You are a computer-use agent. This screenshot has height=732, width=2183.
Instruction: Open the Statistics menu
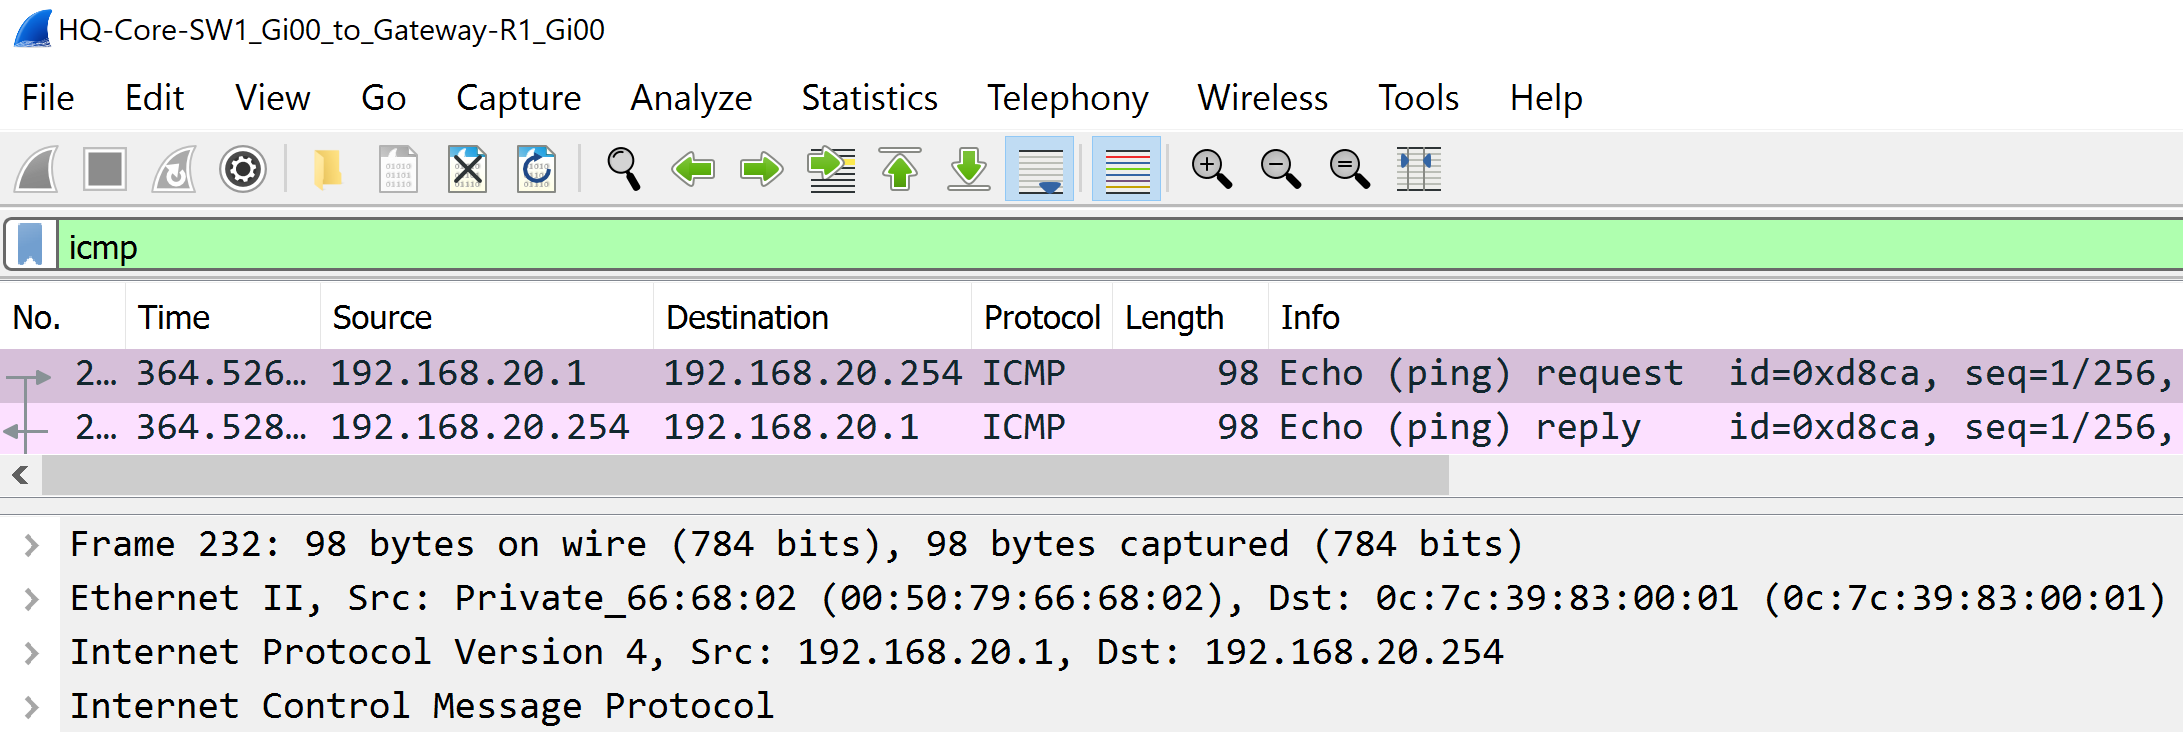point(869,98)
